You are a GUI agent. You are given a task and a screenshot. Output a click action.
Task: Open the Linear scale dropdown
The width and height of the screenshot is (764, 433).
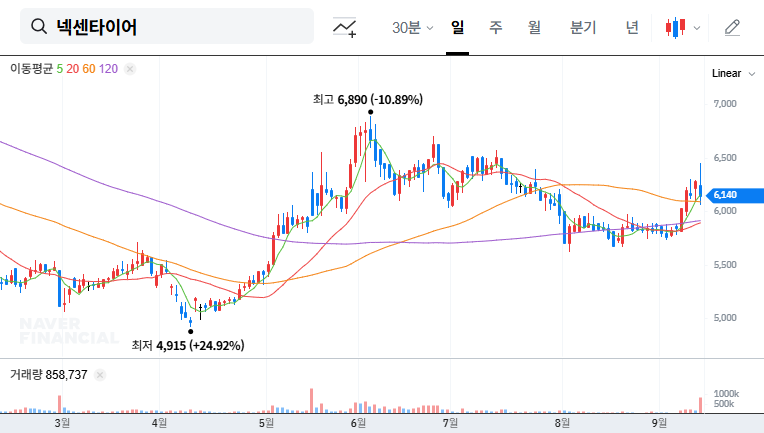coord(733,74)
